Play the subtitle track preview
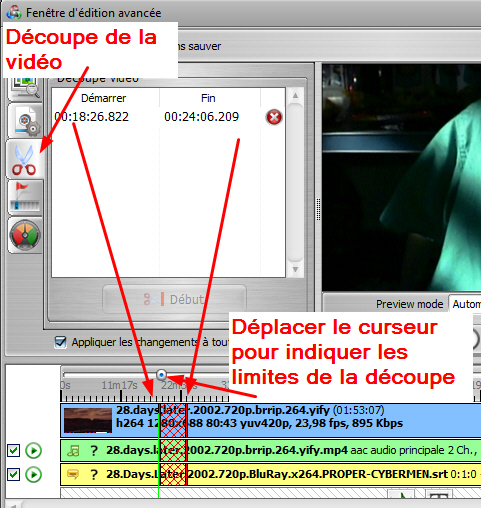The image size is (481, 508). [x=34, y=474]
